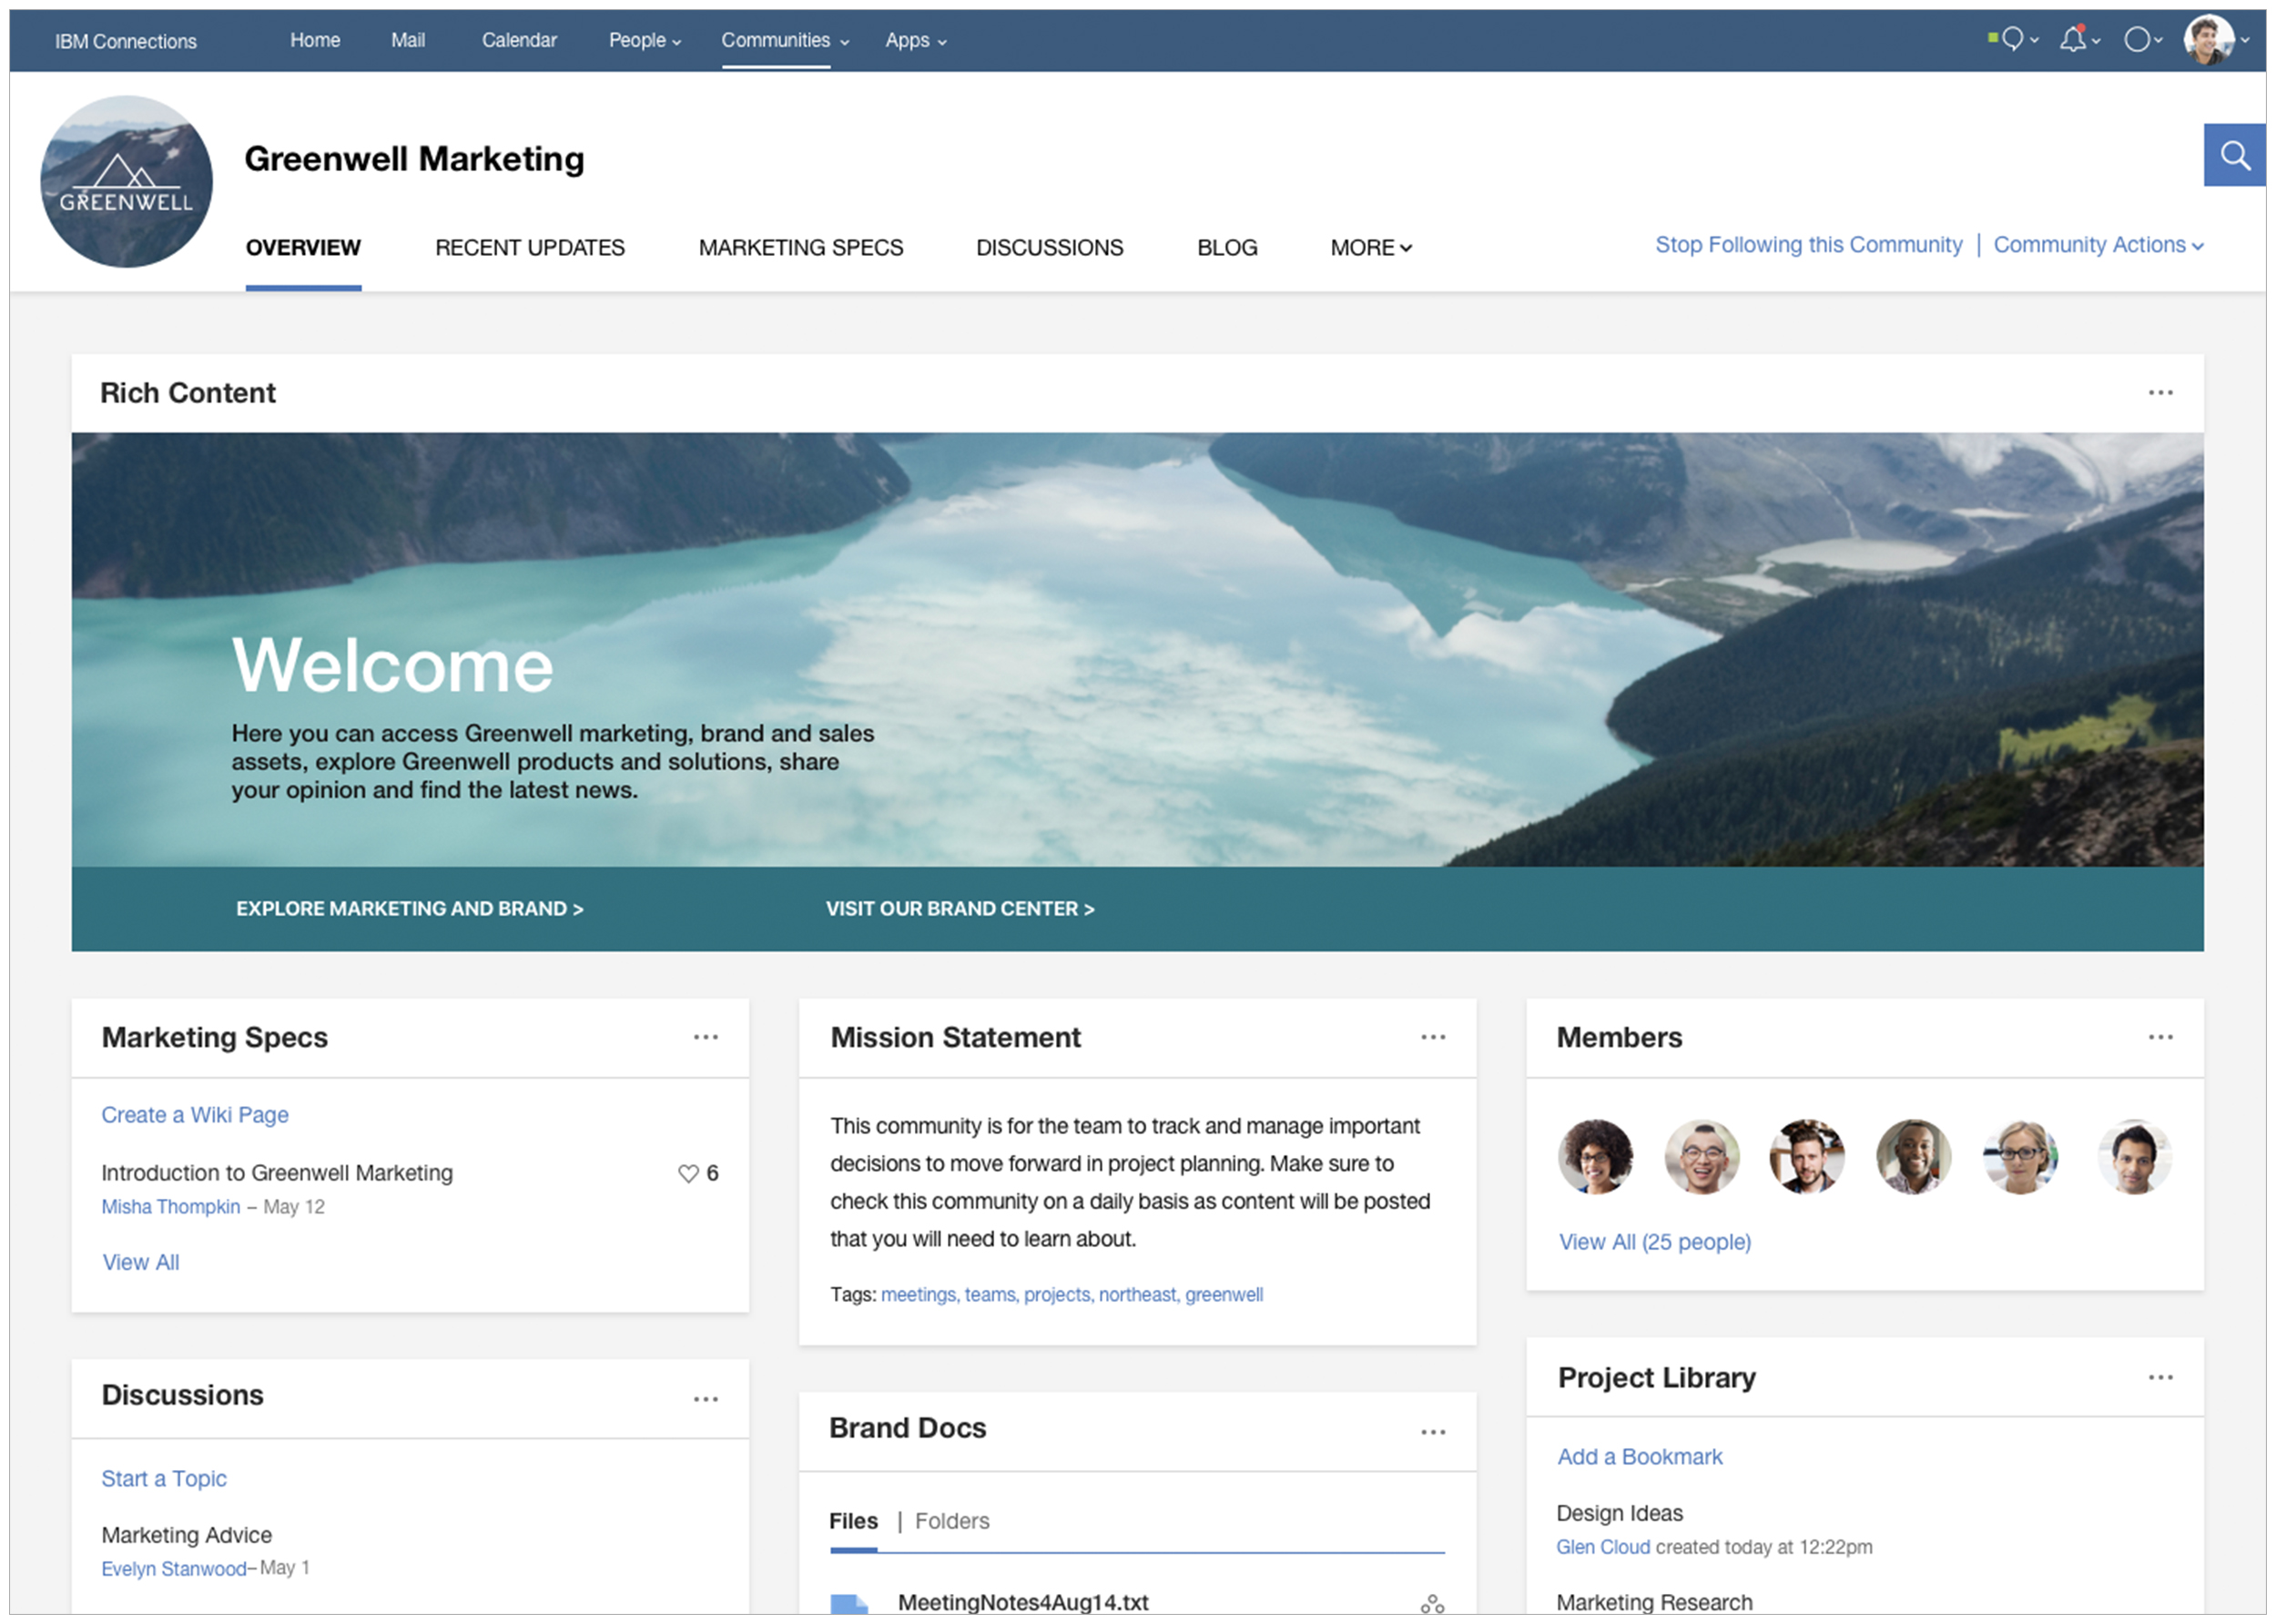This screenshot has width=2276, height=1624.
Task: Open the sixth member's avatar
Action: (x=2134, y=1156)
